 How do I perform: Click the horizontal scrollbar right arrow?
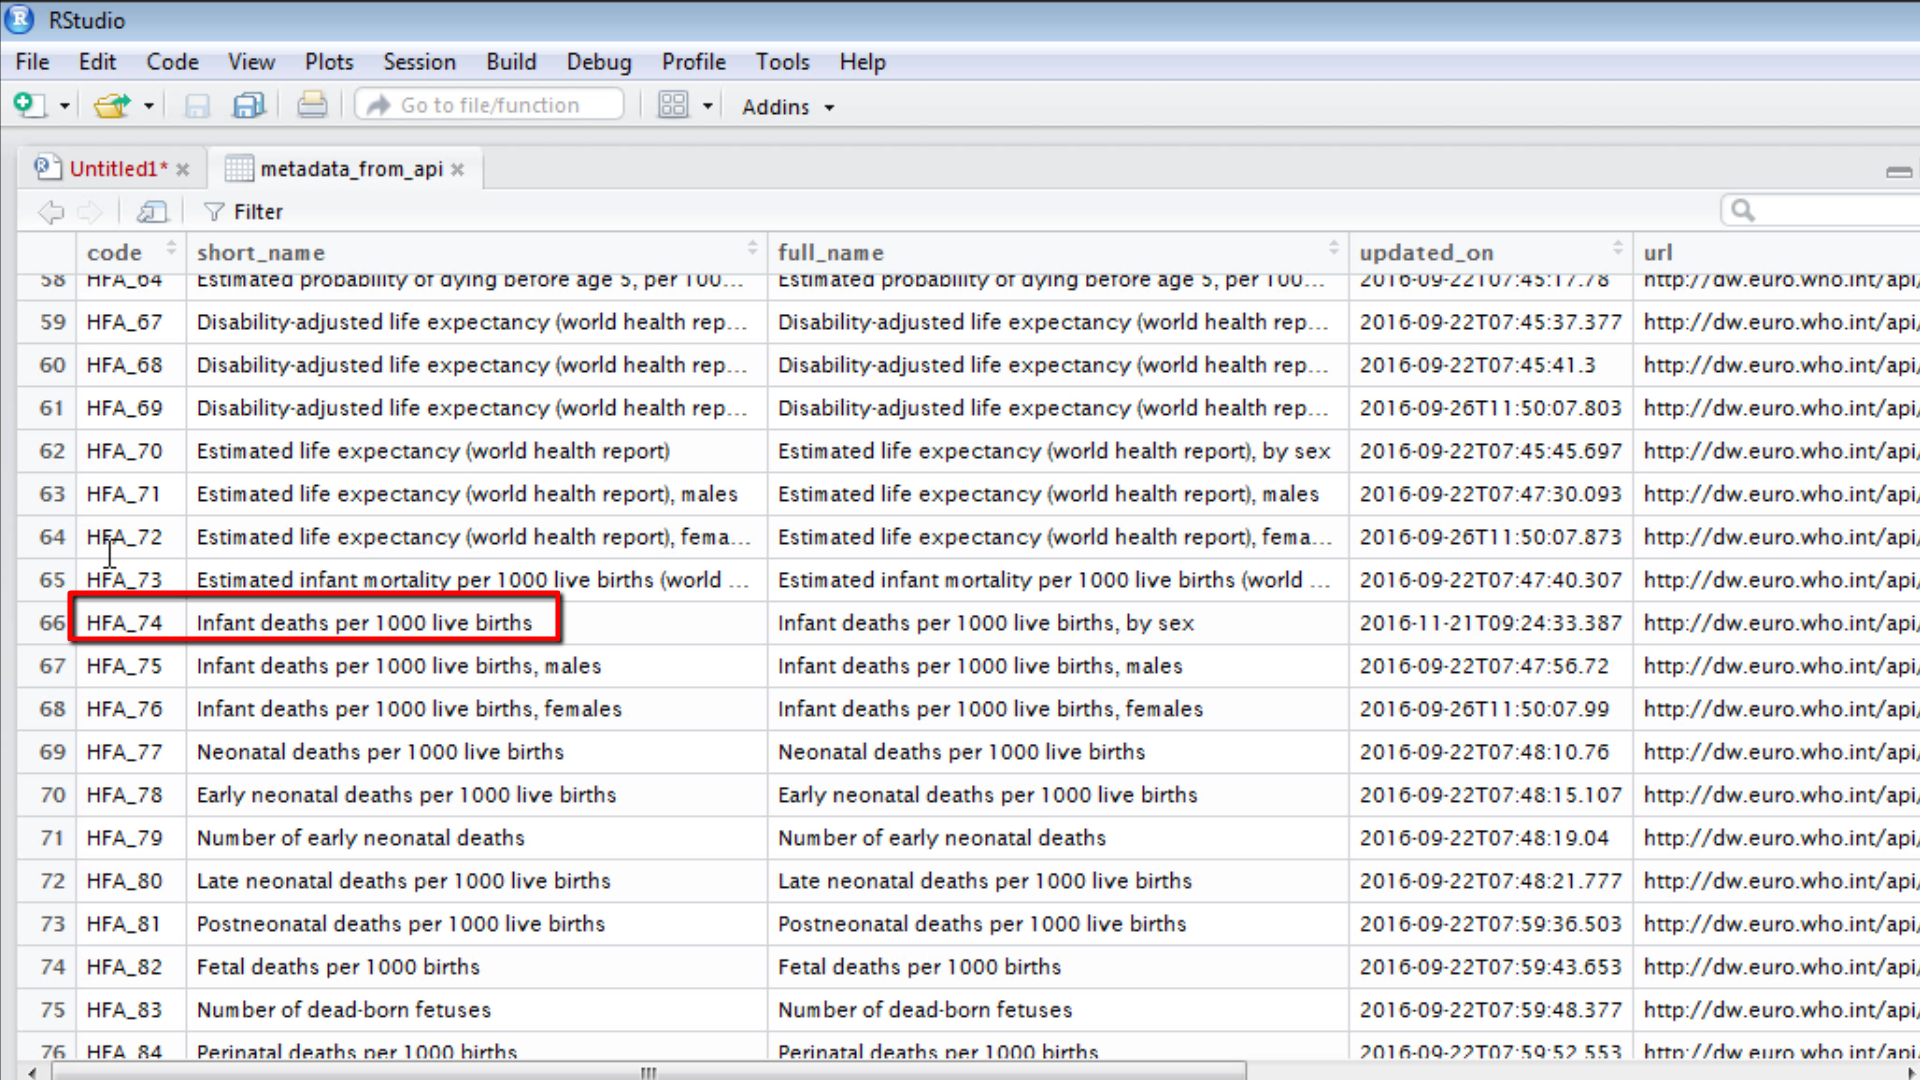tap(1911, 1072)
